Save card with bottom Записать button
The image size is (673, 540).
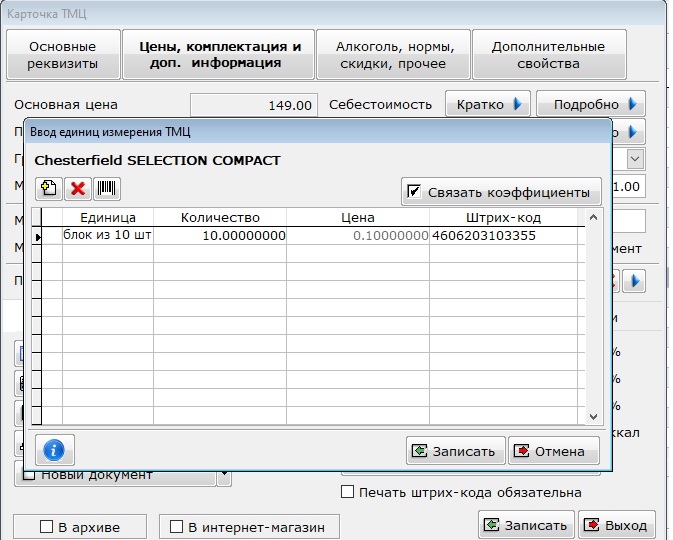(x=526, y=525)
